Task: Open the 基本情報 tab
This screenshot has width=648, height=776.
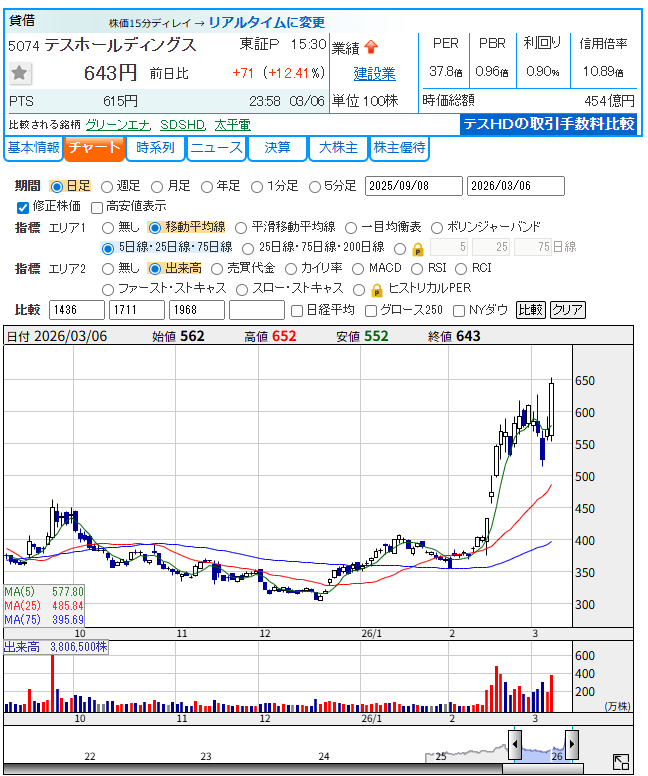Action: coord(34,148)
